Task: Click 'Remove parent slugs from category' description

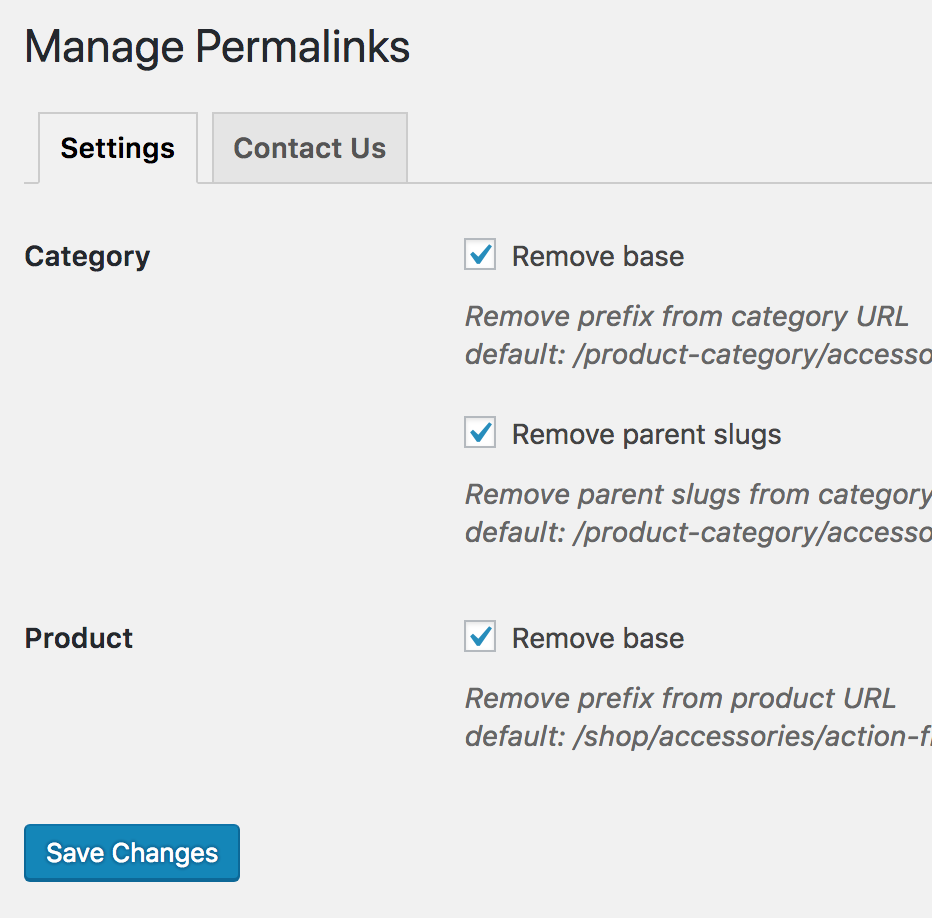Action: click(x=698, y=495)
